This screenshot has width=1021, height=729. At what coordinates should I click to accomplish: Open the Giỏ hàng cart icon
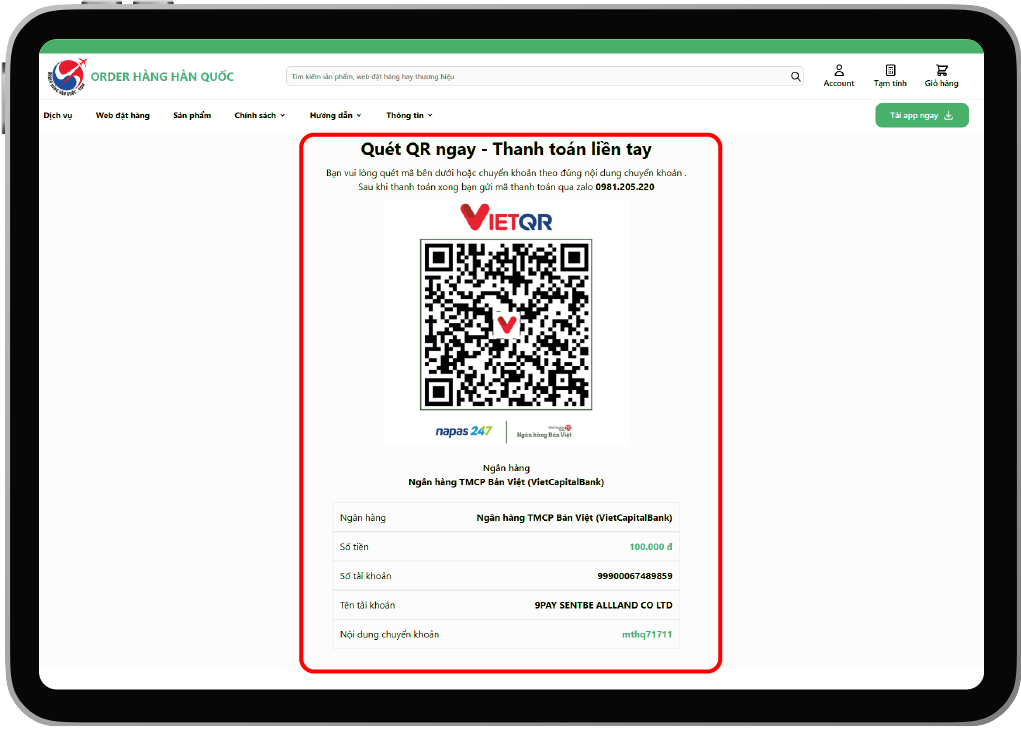942,70
